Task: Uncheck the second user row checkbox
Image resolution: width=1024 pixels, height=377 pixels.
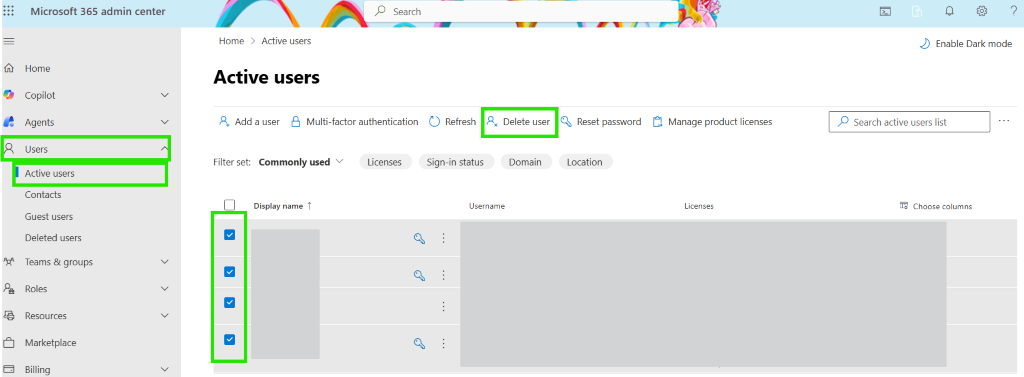Action: [229, 271]
